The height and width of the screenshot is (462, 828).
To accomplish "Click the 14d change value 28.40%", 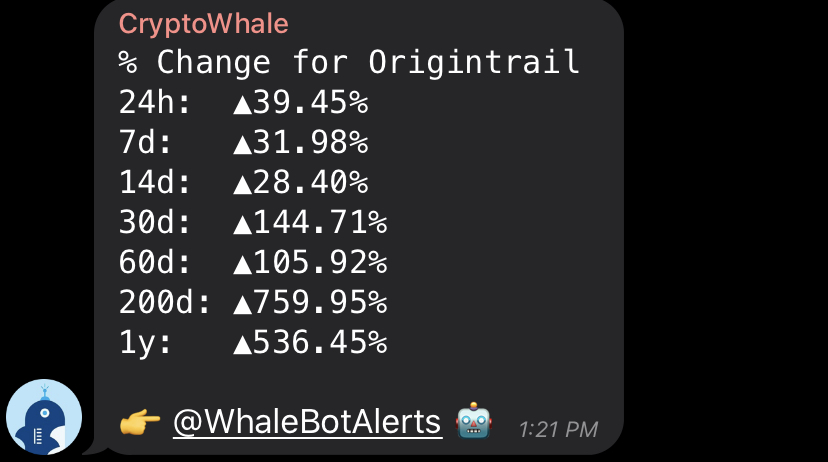I will pyautogui.click(x=310, y=182).
